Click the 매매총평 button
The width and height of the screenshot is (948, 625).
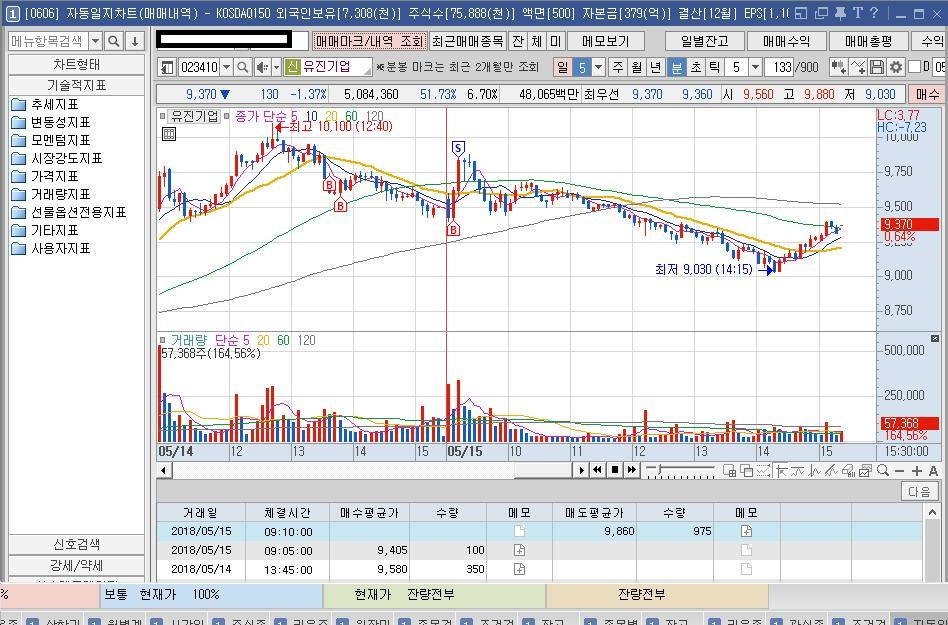[868, 41]
